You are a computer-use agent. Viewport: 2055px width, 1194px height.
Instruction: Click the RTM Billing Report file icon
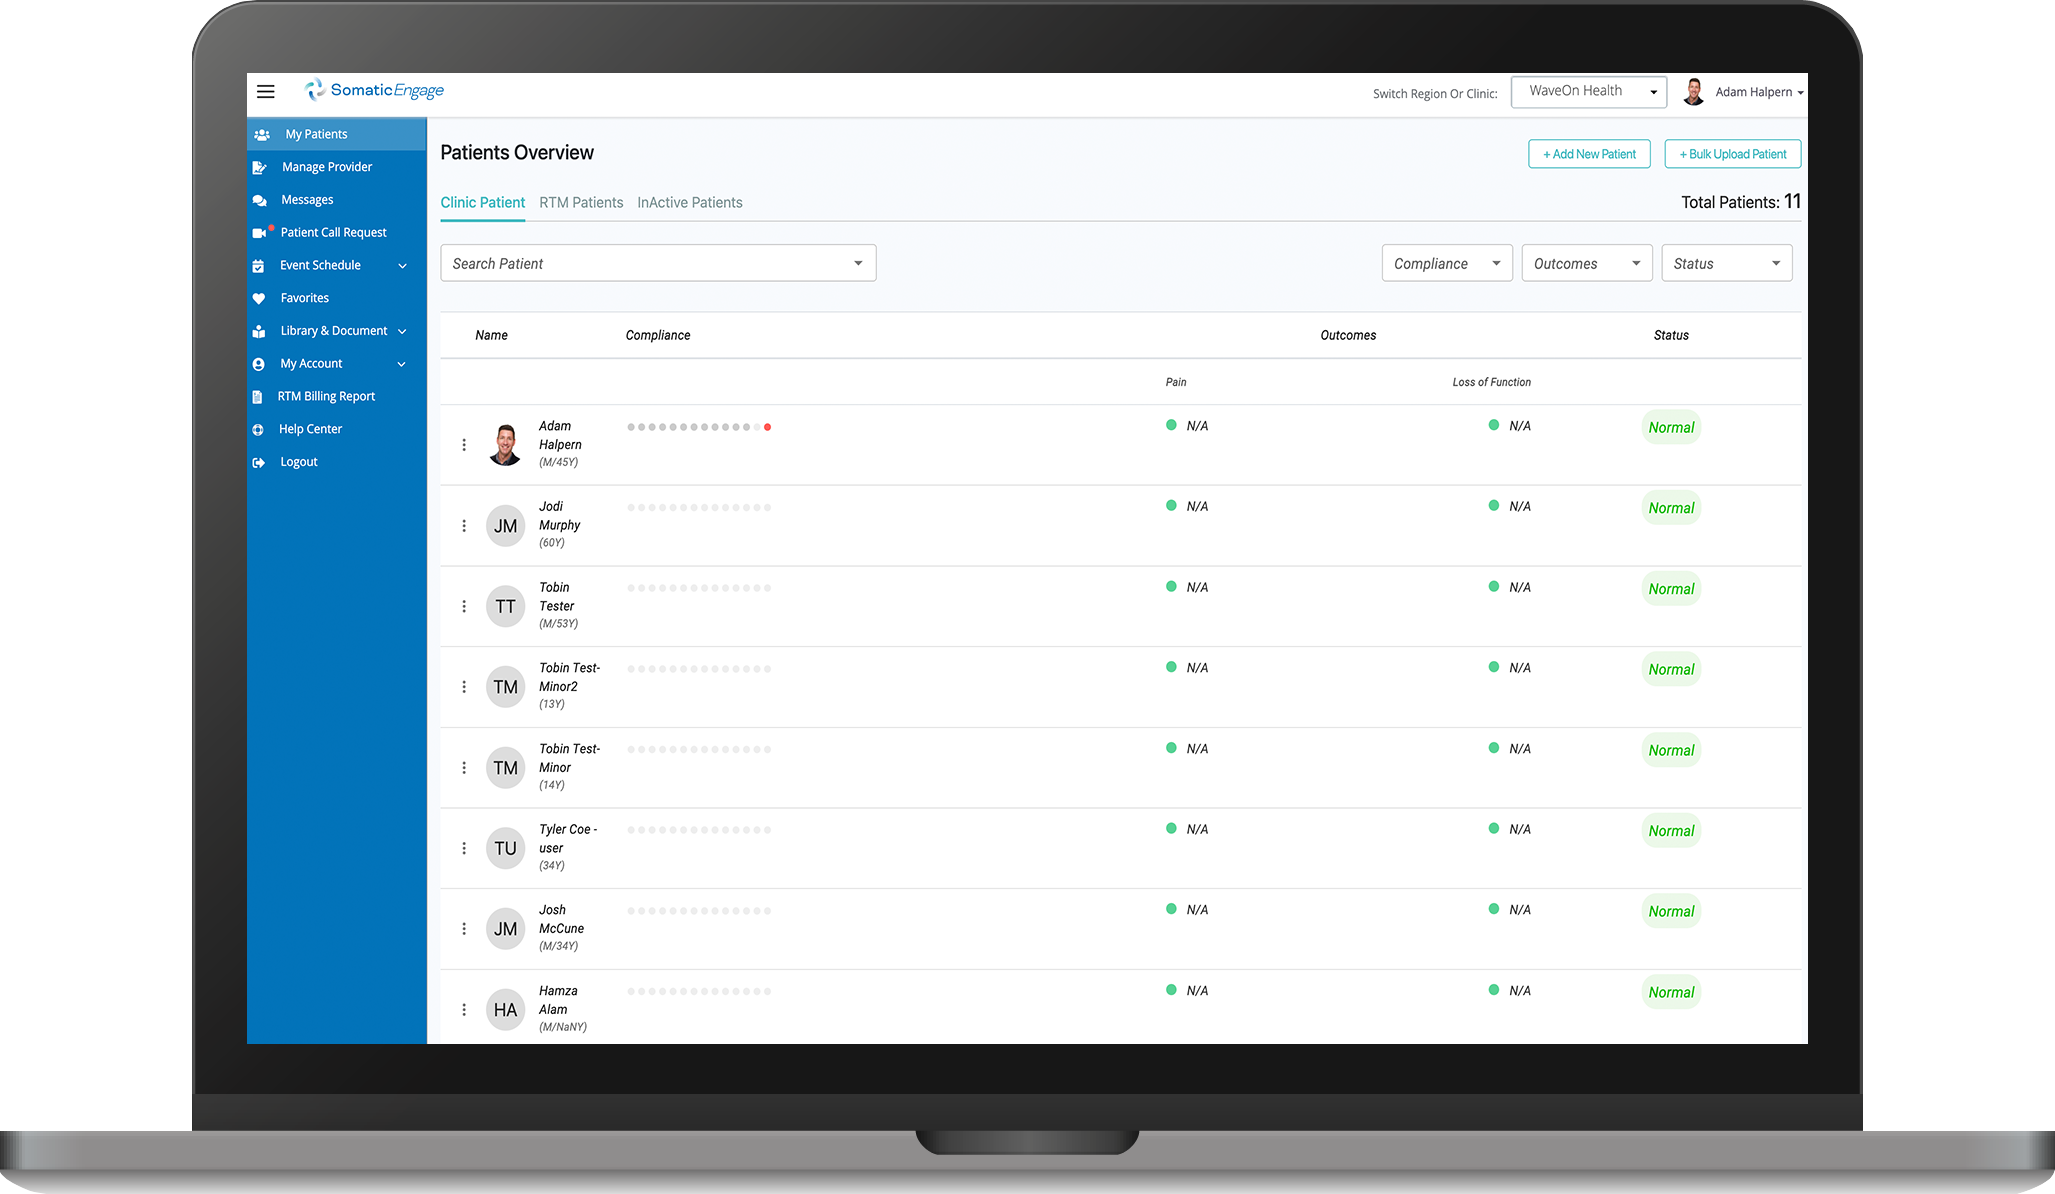(257, 397)
